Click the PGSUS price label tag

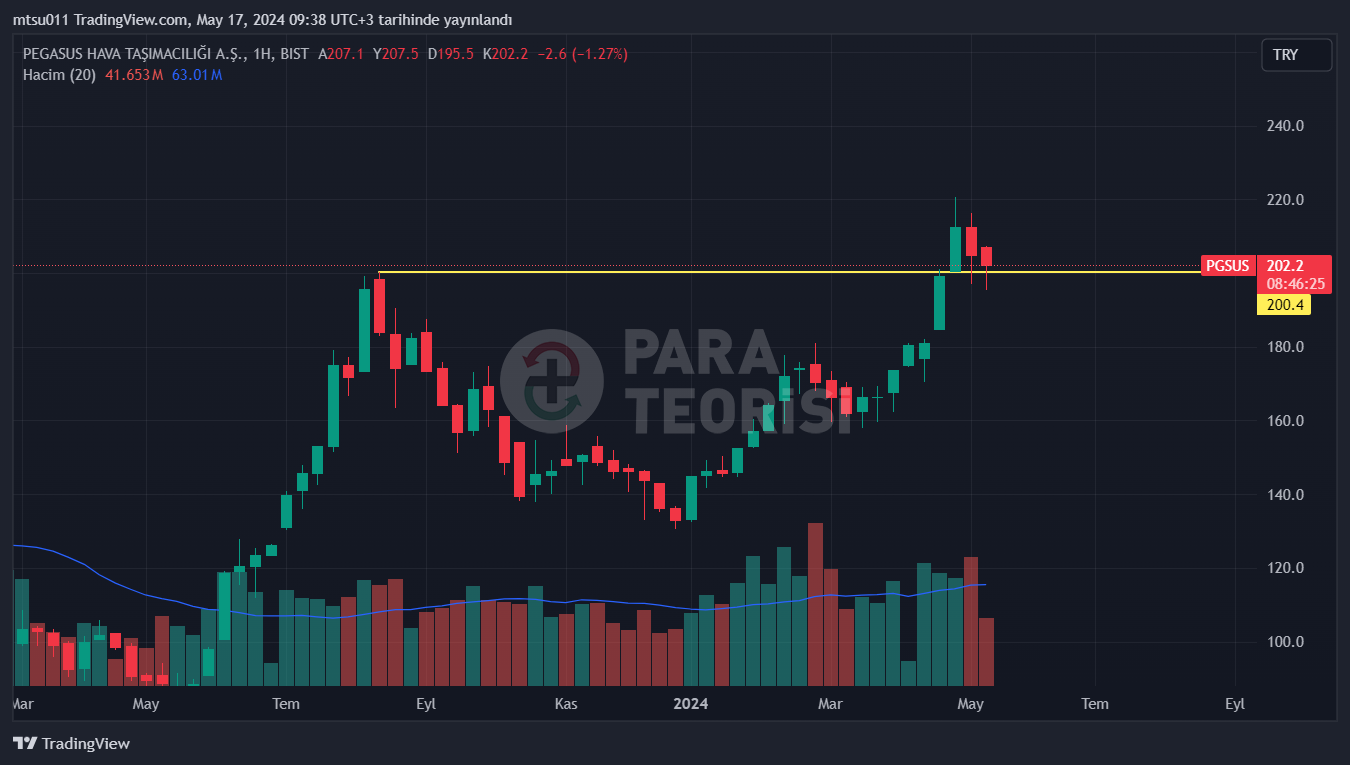(x=1227, y=266)
